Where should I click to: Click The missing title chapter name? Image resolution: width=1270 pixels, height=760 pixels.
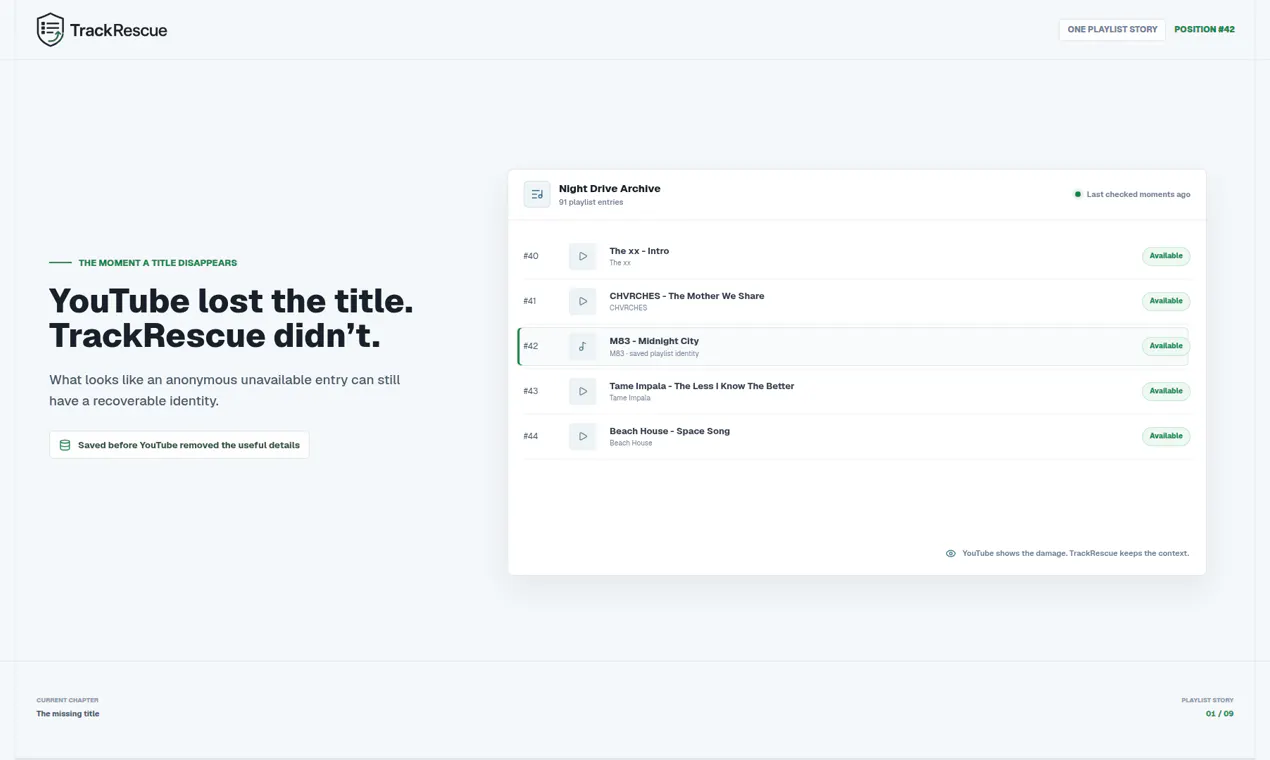(x=68, y=714)
